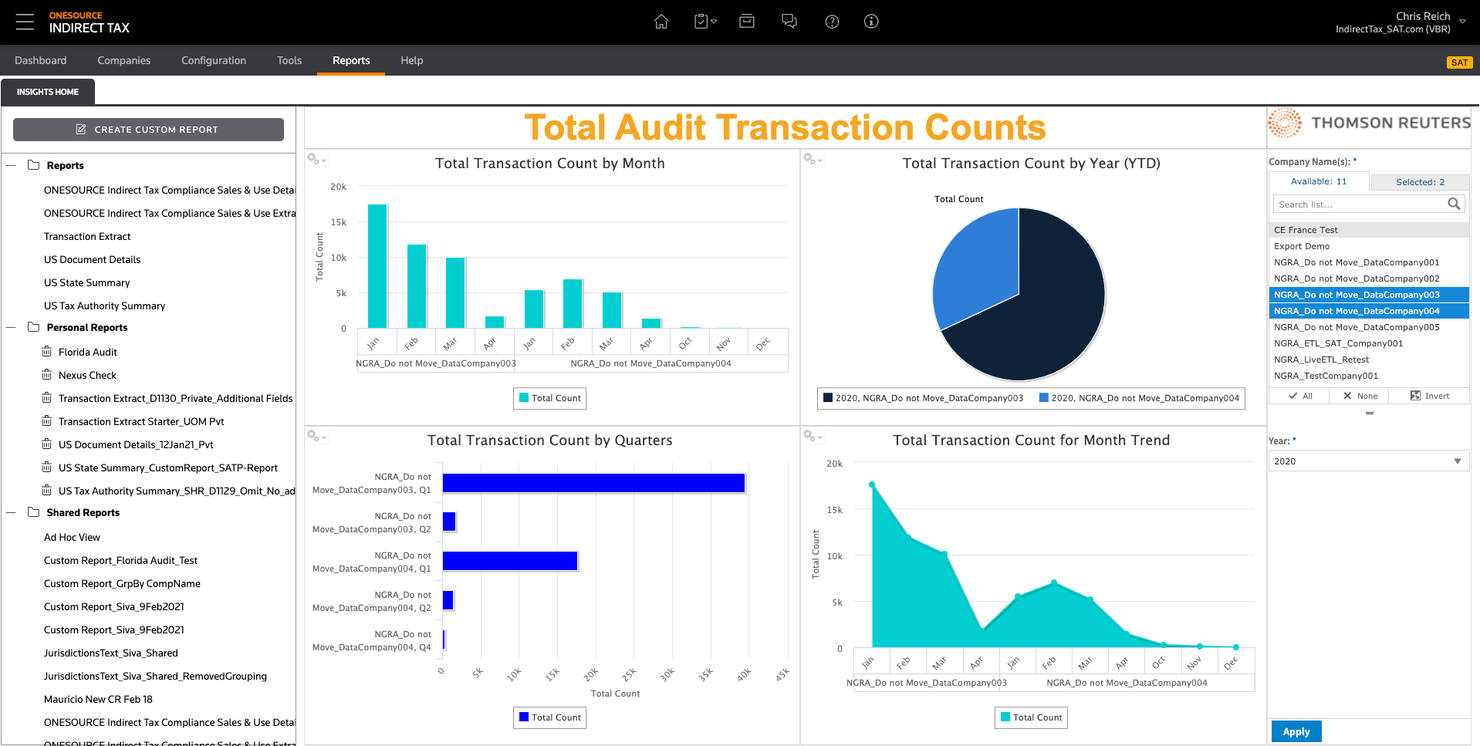The image size is (1480, 746).
Task: Open the inbox icon in the top bar
Action: coord(746,20)
